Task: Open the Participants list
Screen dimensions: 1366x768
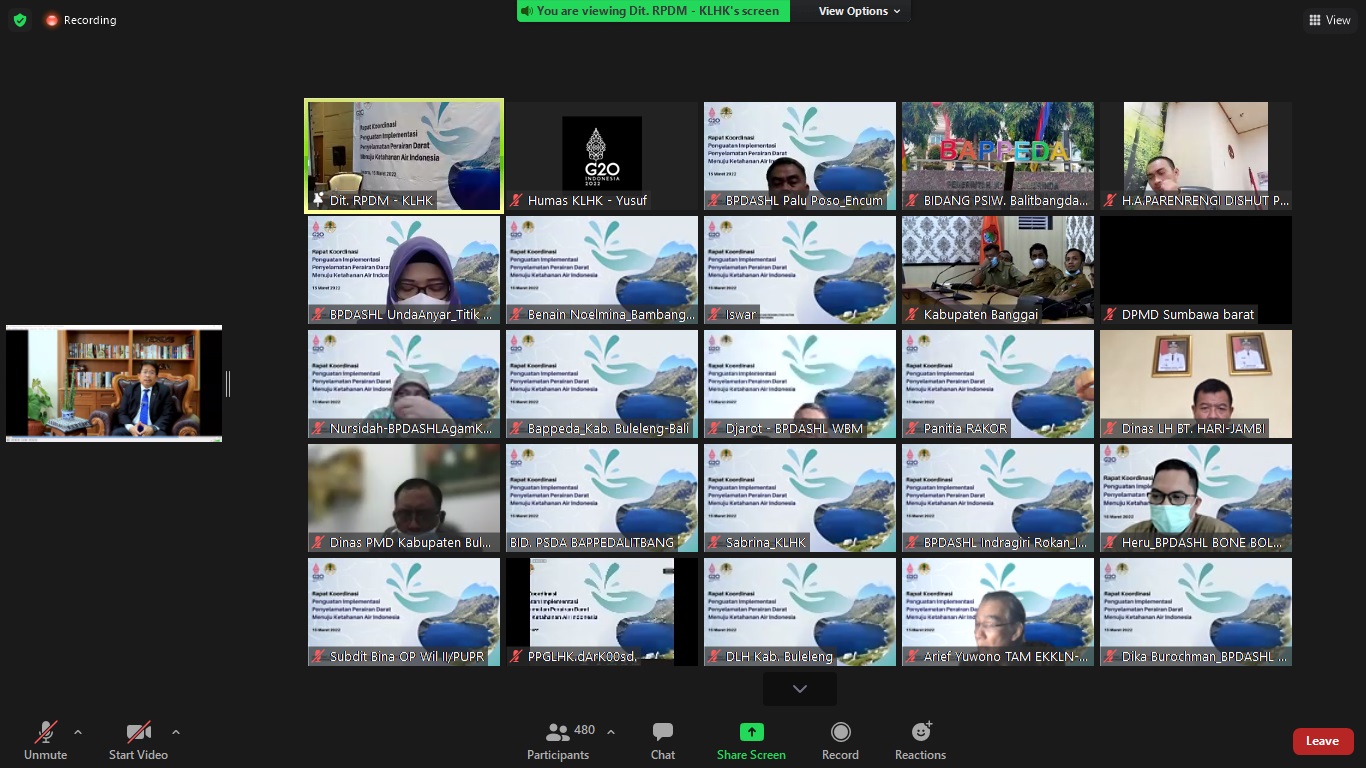Action: pyautogui.click(x=558, y=741)
